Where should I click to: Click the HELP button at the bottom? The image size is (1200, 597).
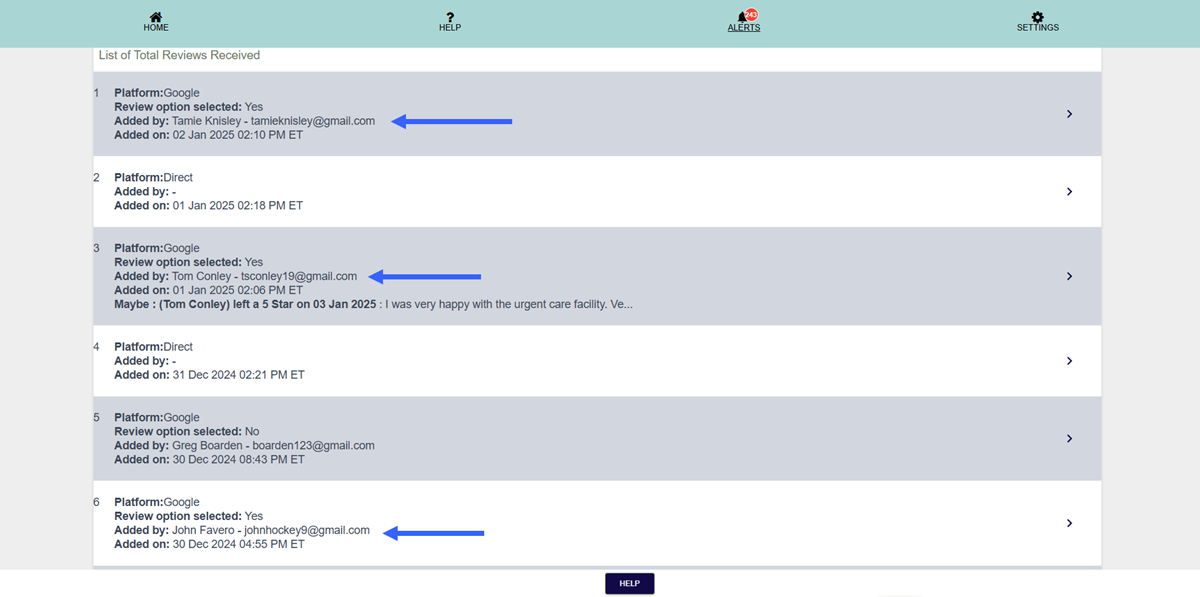tap(629, 583)
